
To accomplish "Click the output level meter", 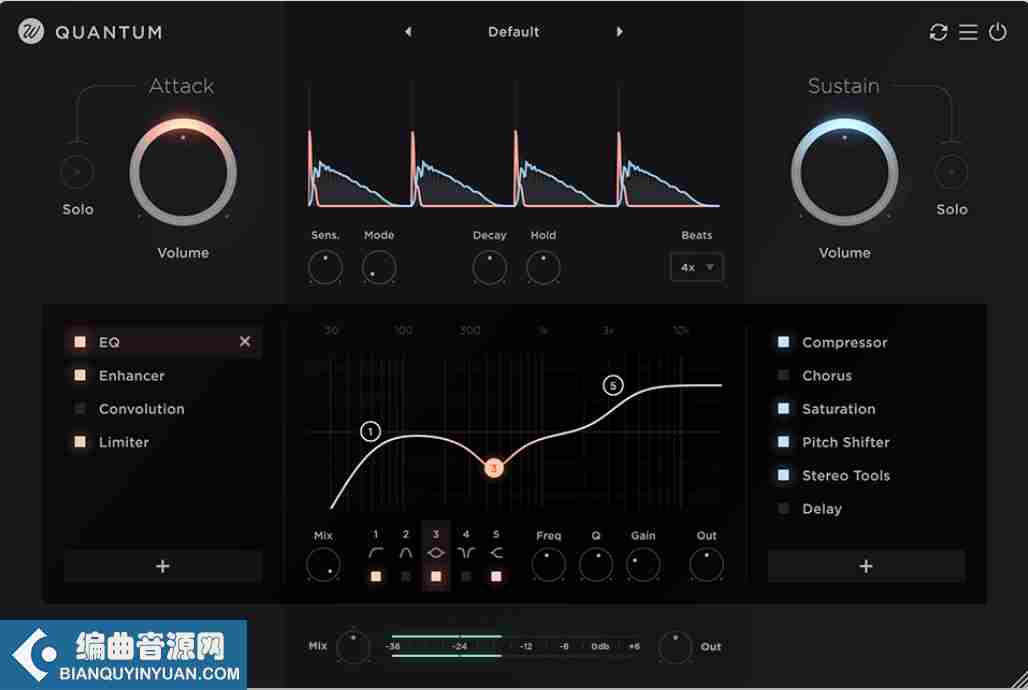I will (515, 646).
